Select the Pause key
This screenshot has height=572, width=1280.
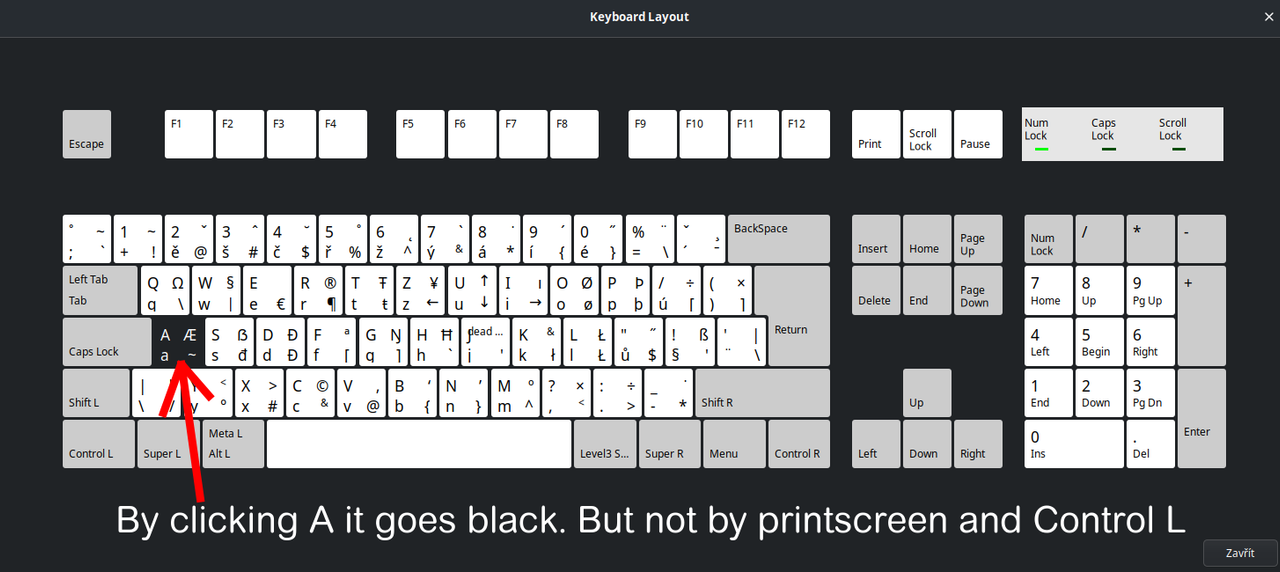tap(978, 134)
